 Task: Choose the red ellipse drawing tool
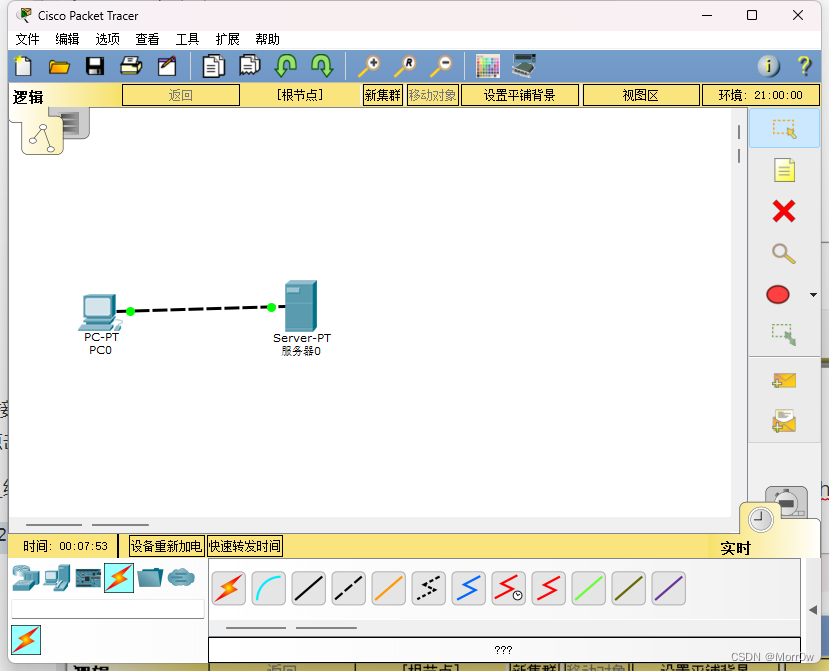click(x=778, y=295)
